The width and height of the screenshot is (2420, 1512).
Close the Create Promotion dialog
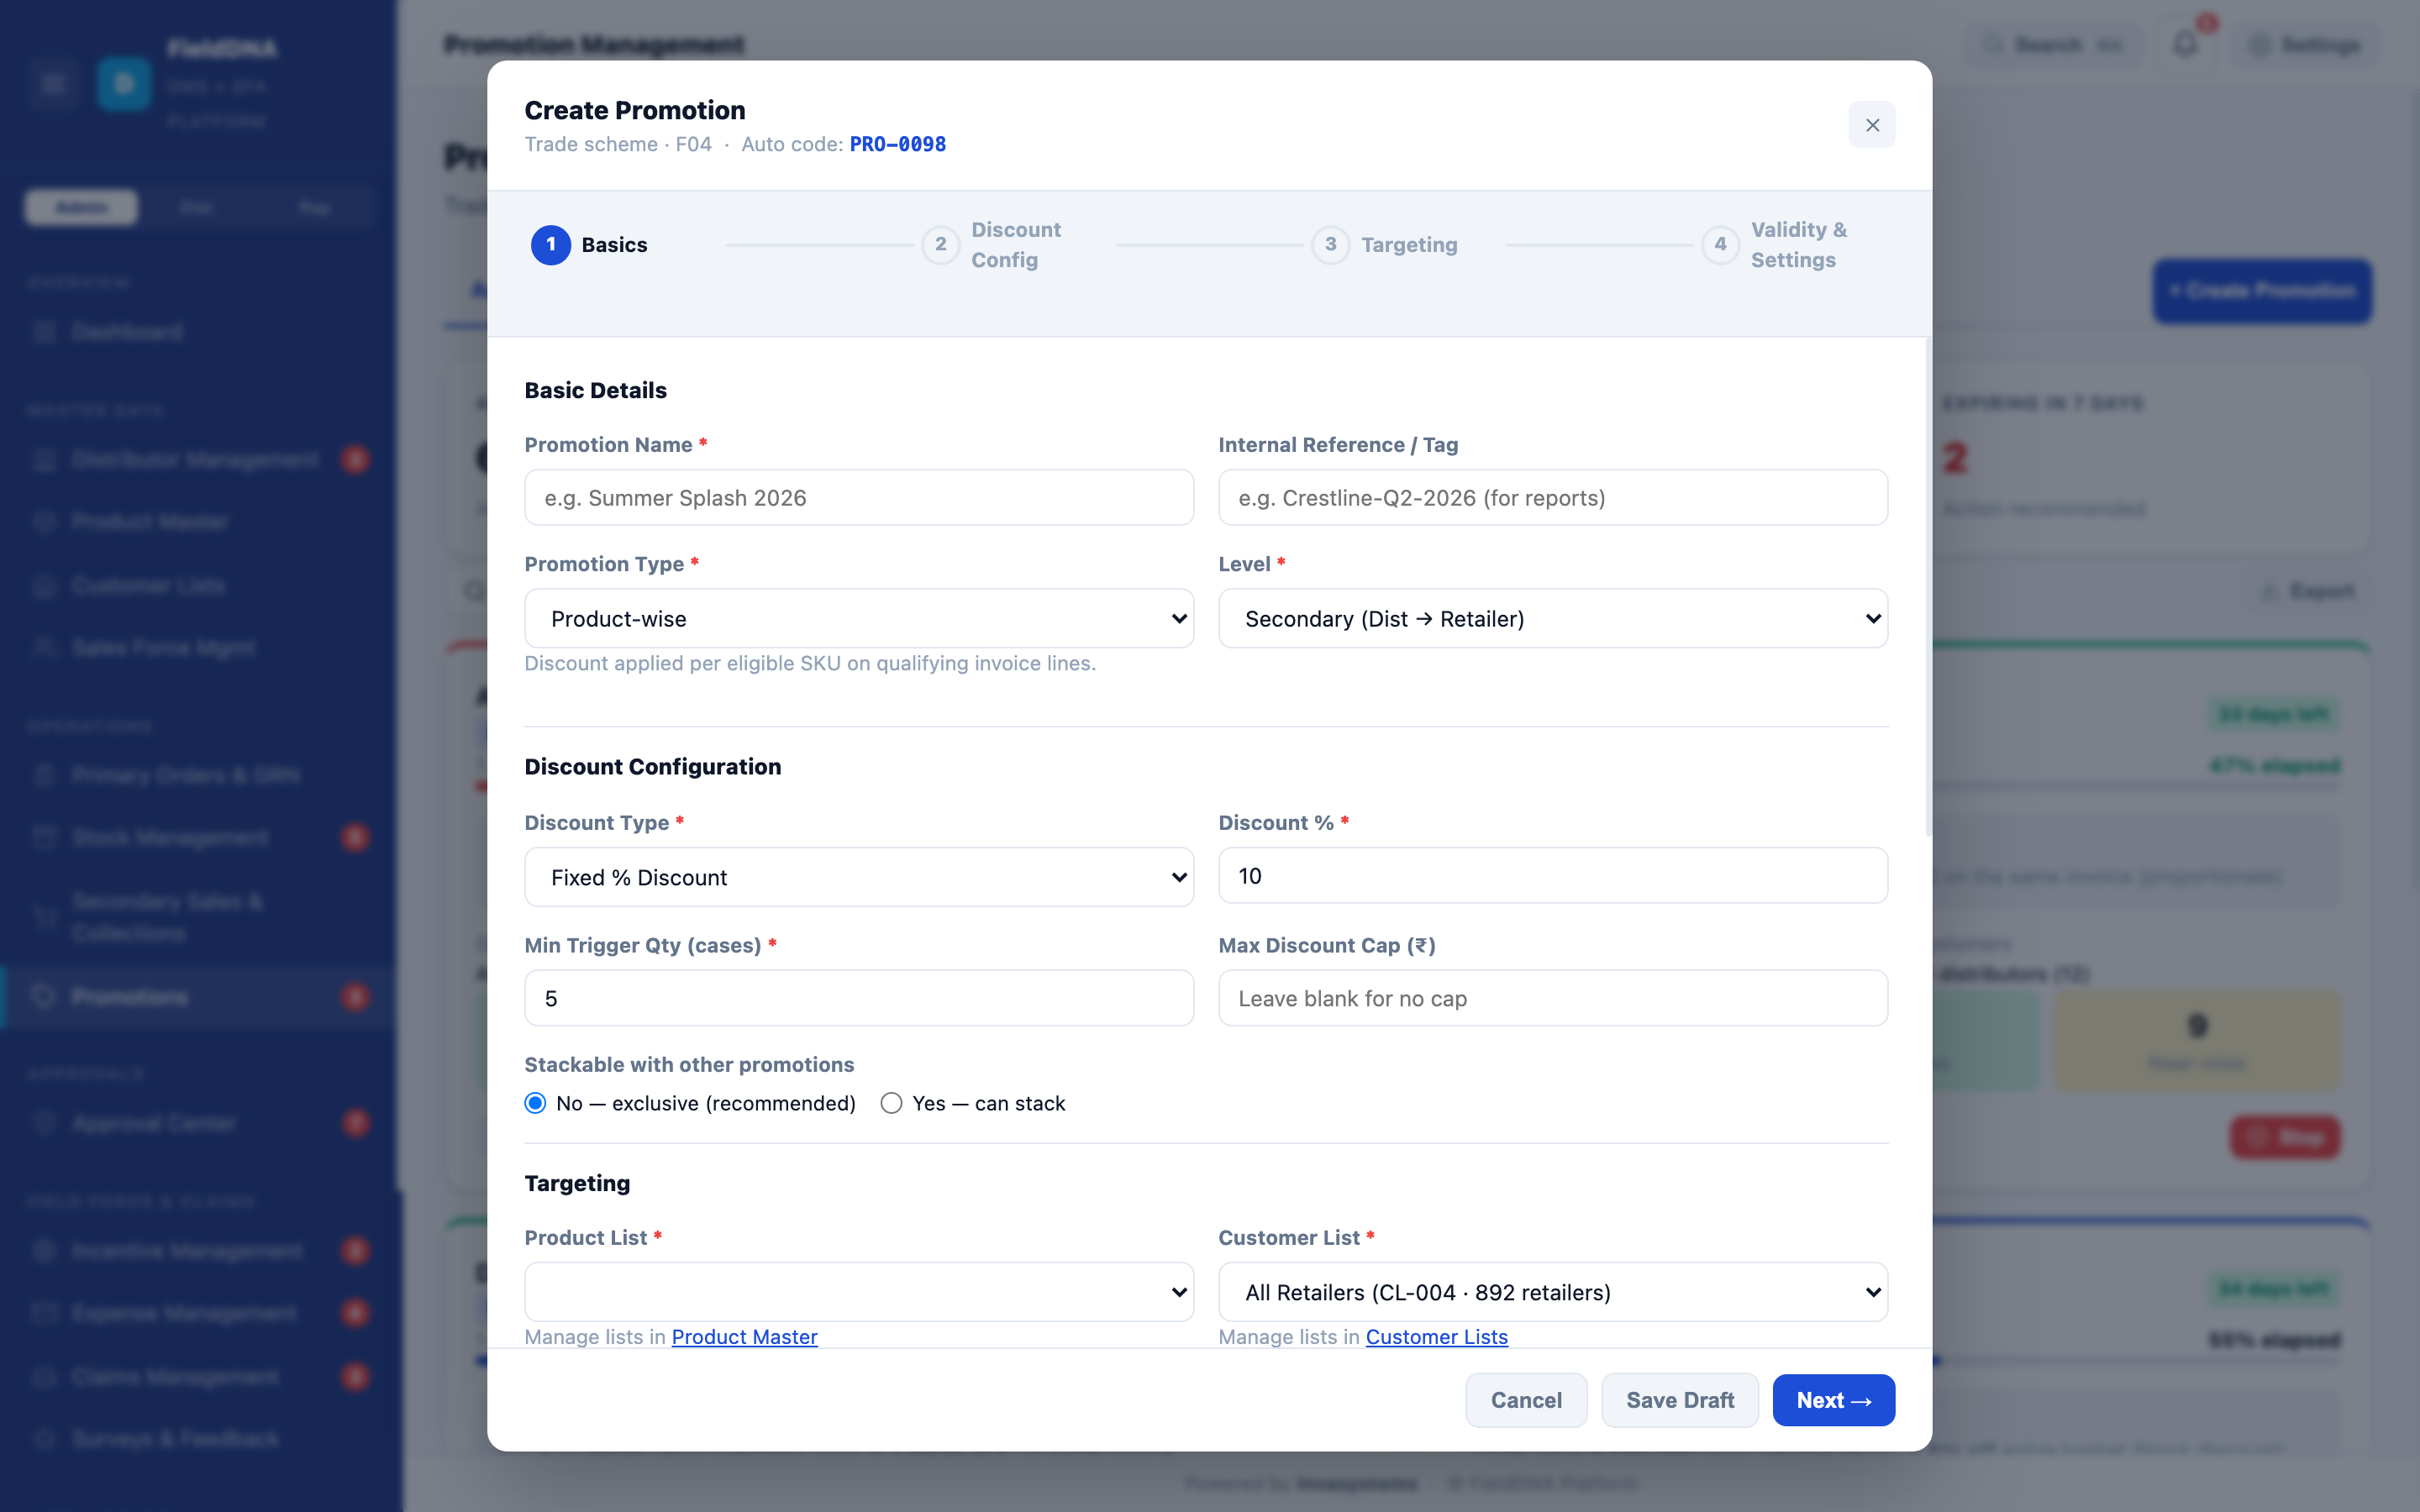pyautogui.click(x=1871, y=125)
